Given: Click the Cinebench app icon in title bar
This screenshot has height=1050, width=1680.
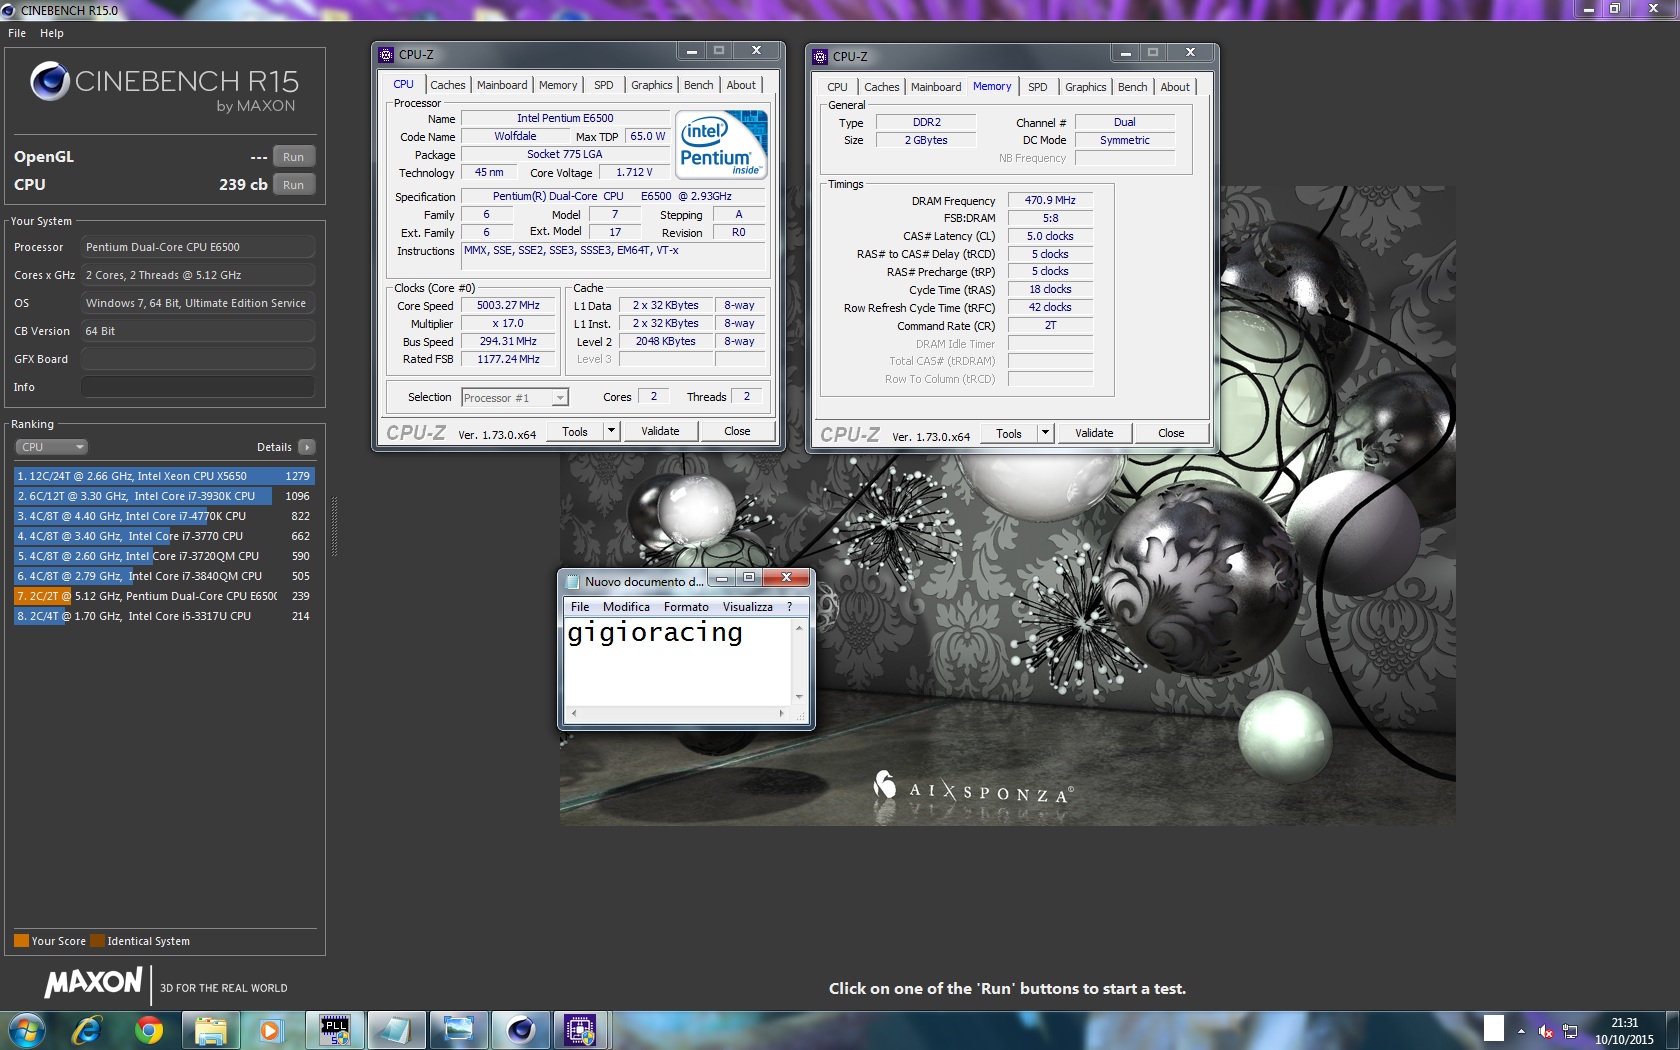Looking at the screenshot, I should coord(9,10).
